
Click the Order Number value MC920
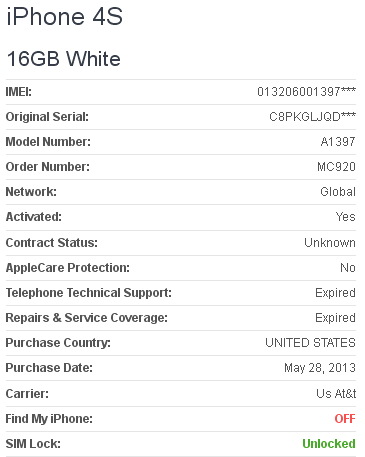336,167
